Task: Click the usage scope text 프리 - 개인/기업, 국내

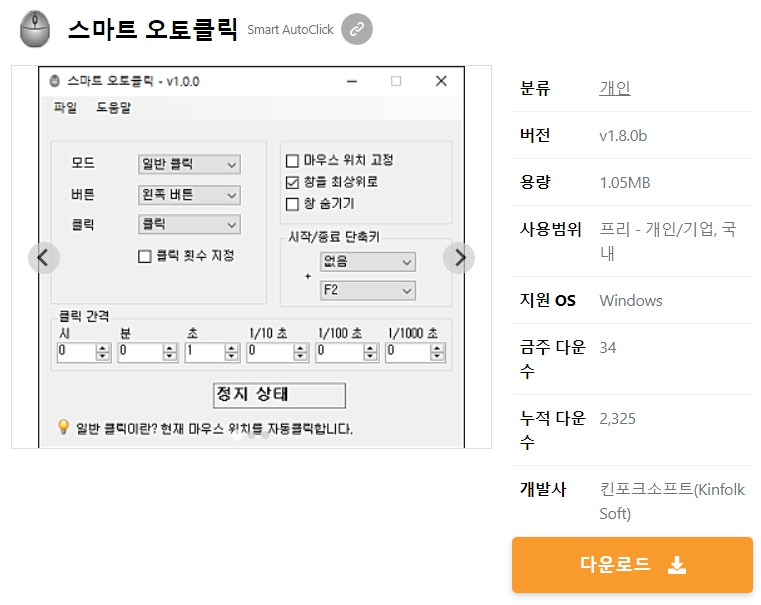Action: [668, 241]
